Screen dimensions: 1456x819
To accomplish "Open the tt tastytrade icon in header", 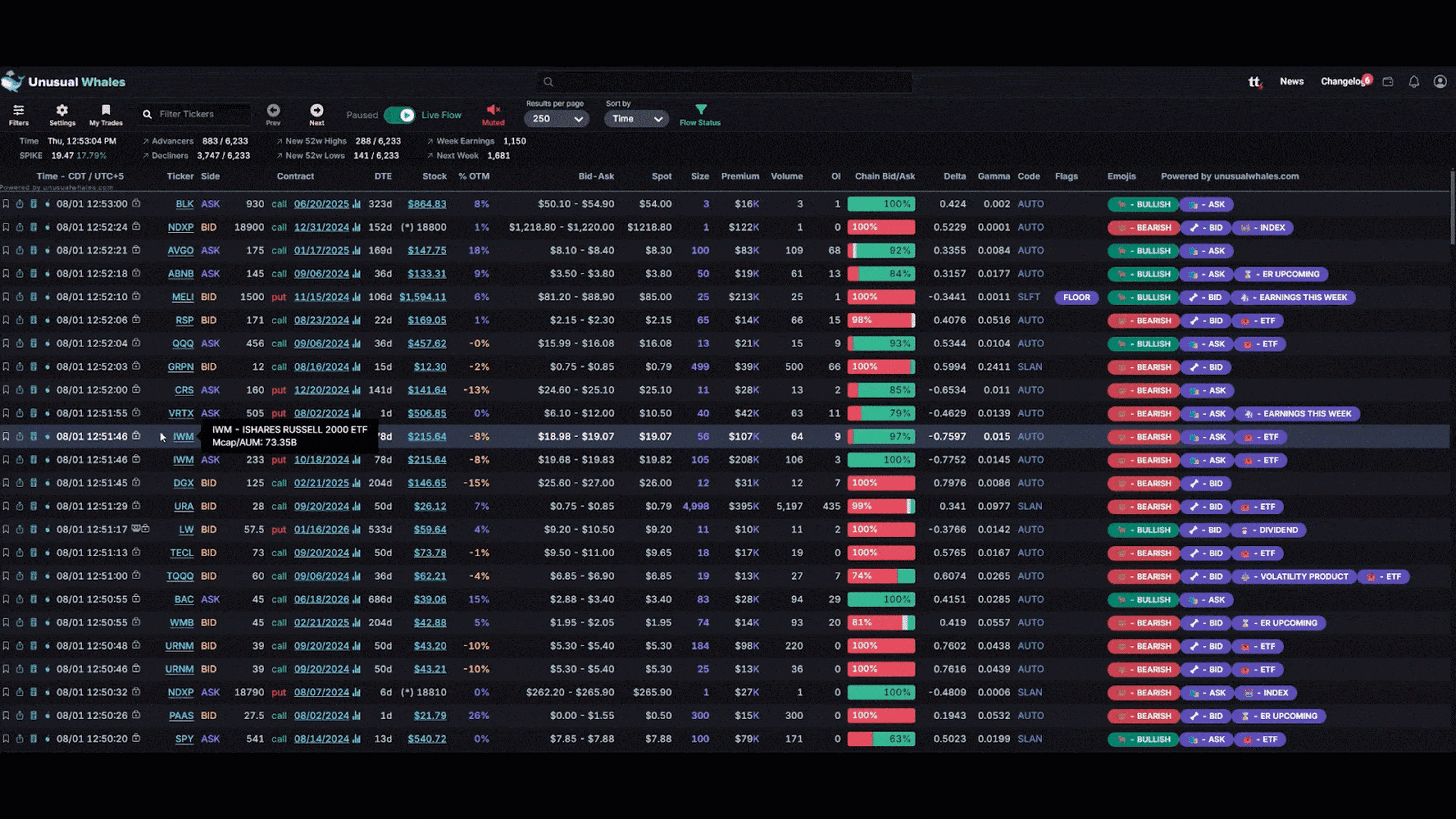I will tap(1255, 82).
